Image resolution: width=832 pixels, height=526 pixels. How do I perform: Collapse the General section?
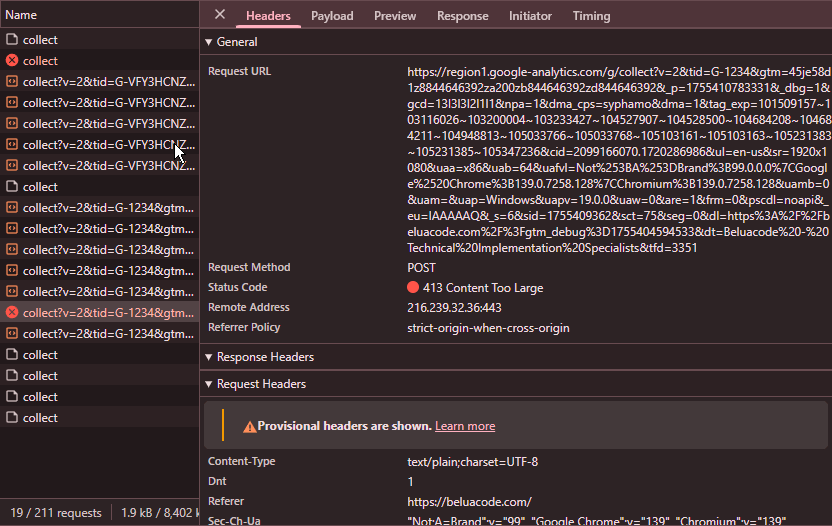[x=209, y=42]
